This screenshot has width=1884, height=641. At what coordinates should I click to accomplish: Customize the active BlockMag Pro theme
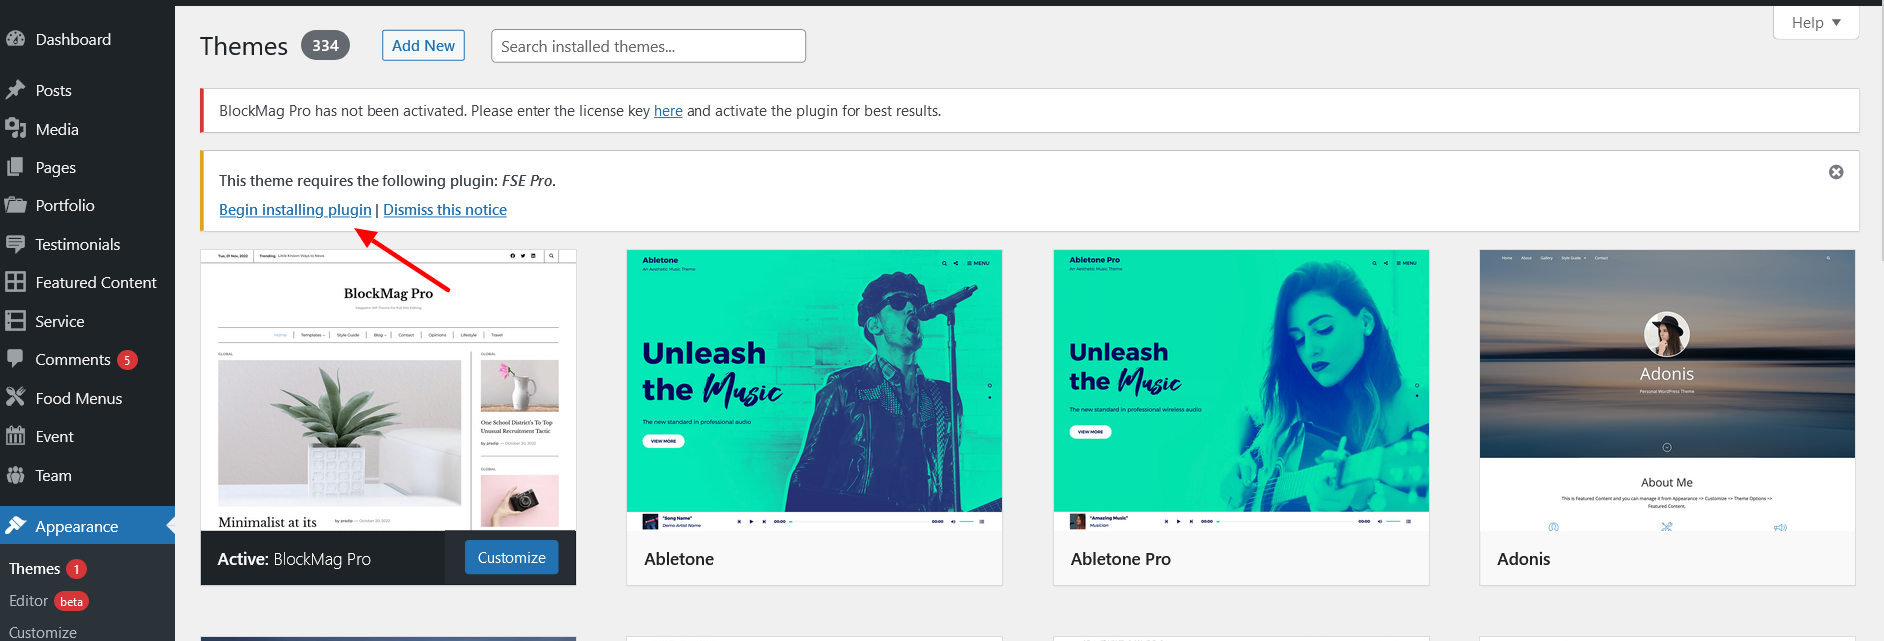pos(511,557)
